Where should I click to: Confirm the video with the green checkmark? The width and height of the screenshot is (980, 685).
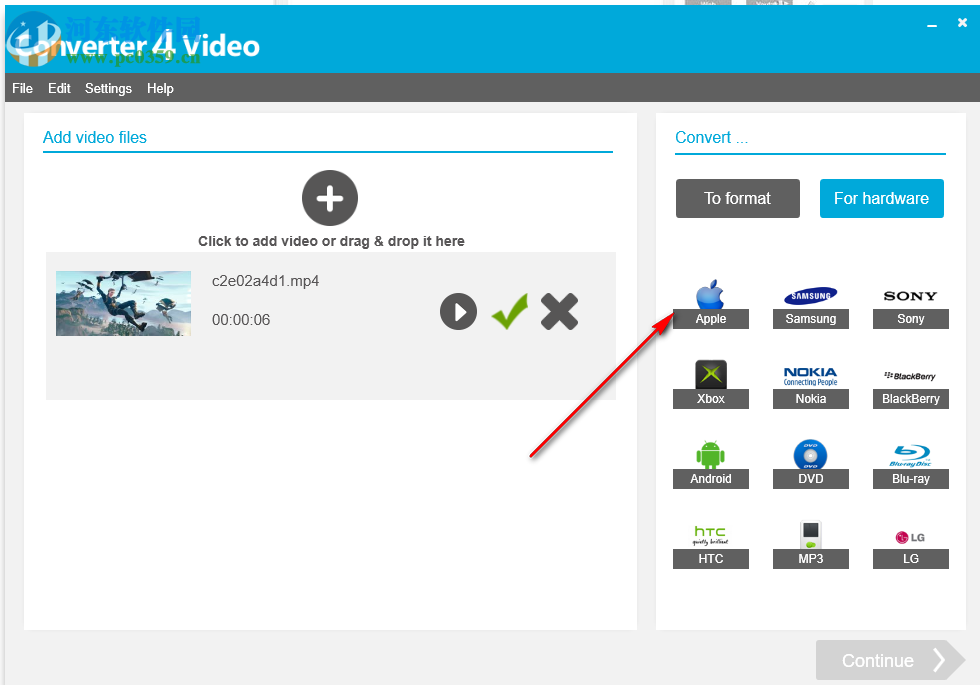[x=509, y=311]
